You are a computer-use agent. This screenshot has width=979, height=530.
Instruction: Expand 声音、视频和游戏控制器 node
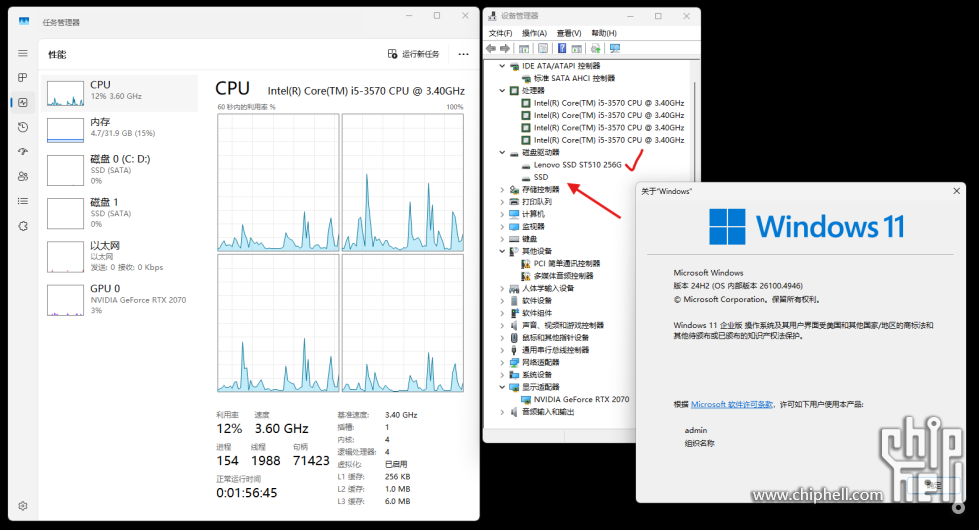pyautogui.click(x=502, y=325)
